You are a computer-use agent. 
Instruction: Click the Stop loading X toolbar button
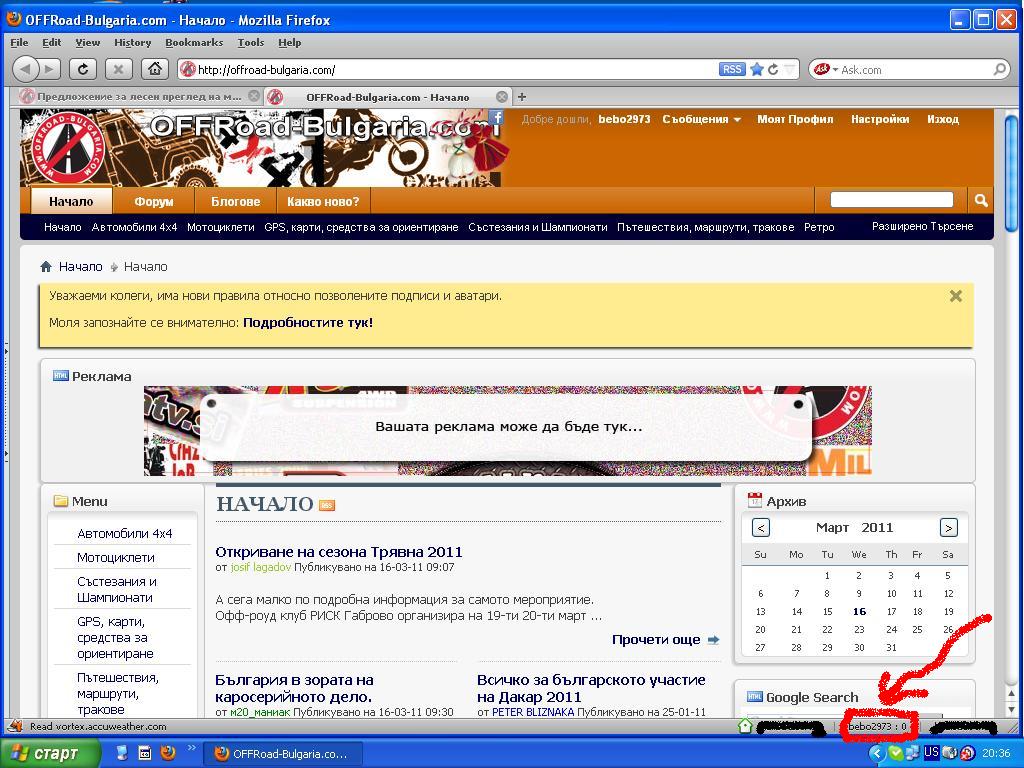point(118,69)
